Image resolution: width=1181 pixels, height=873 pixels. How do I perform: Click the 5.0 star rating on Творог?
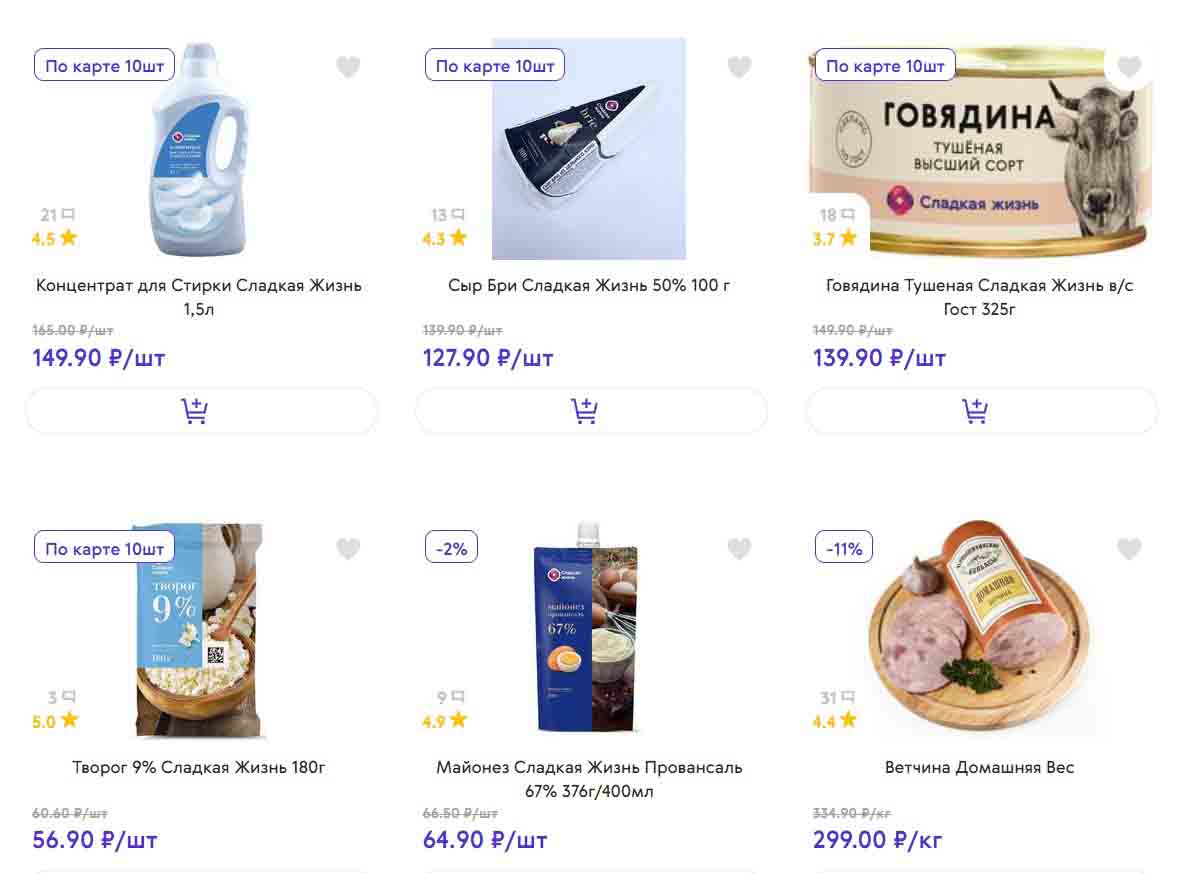pyautogui.click(x=55, y=721)
